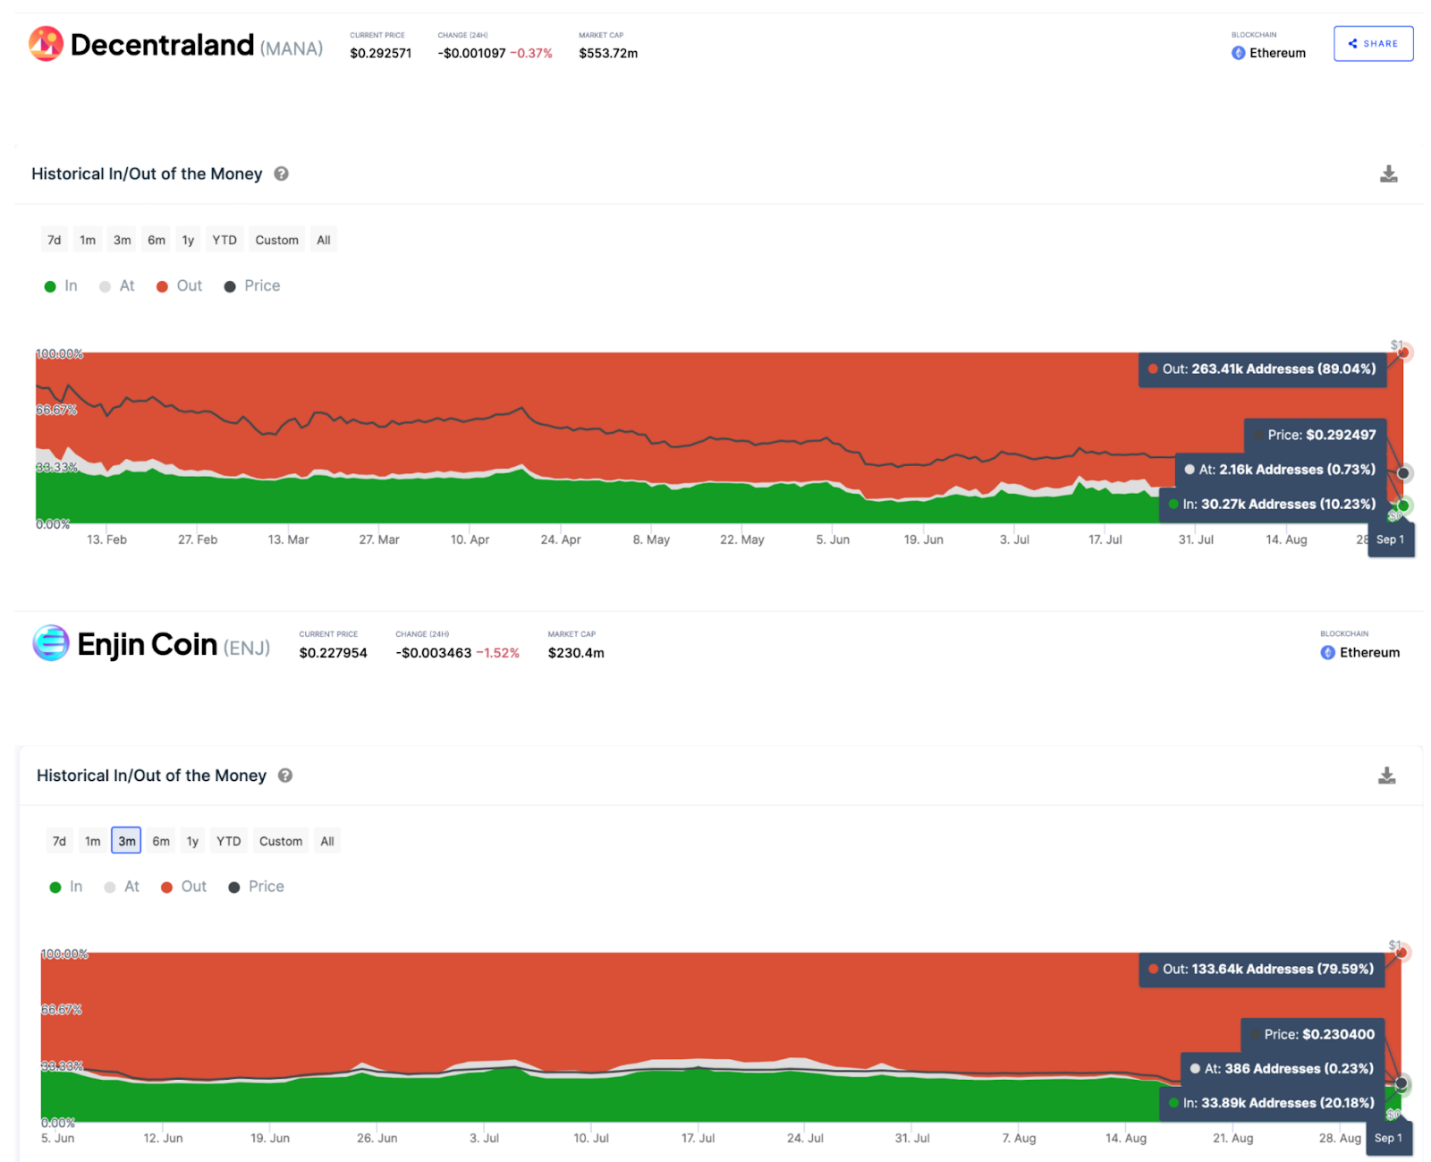Select 7d range on Enjin Coin chart

(x=59, y=841)
